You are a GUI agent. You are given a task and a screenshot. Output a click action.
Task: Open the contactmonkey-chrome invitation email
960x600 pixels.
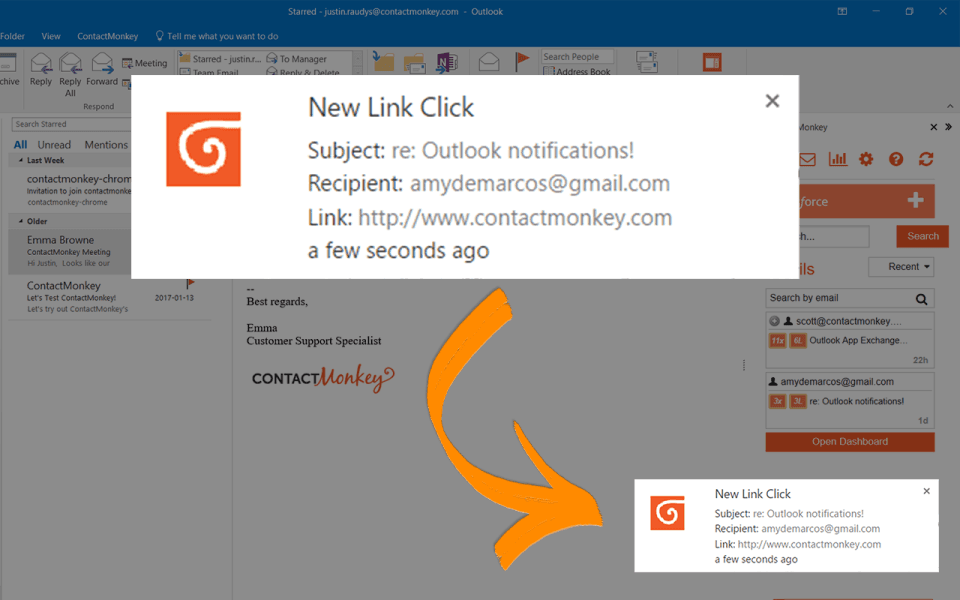coord(78,190)
